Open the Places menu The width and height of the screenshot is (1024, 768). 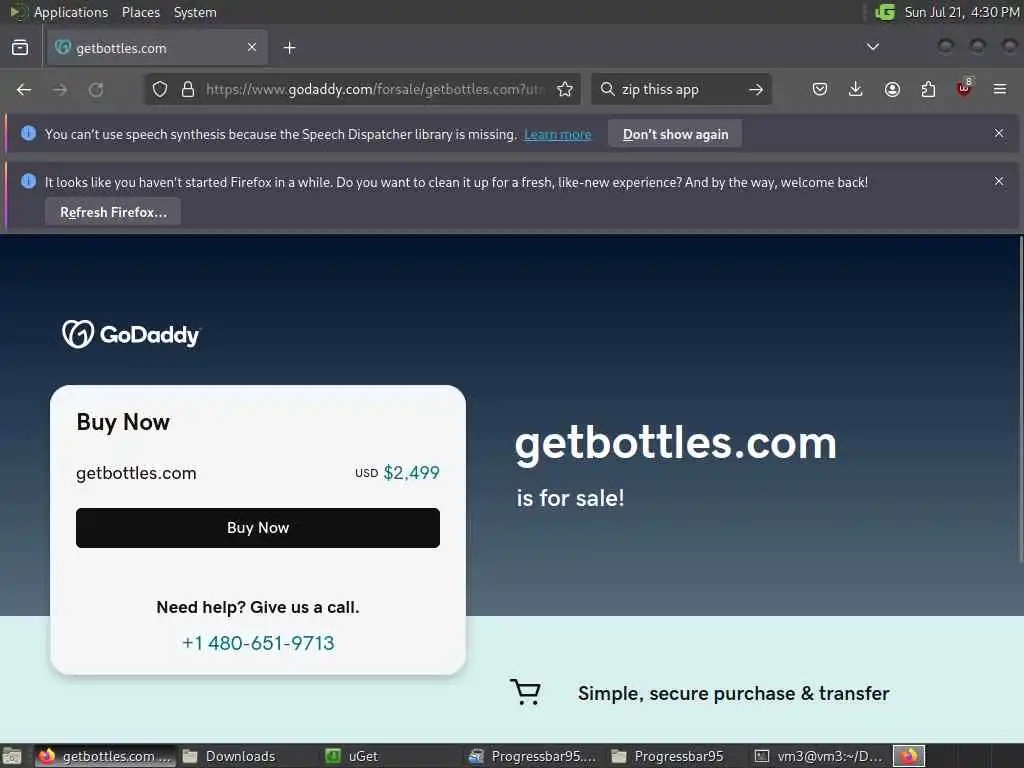tap(141, 12)
